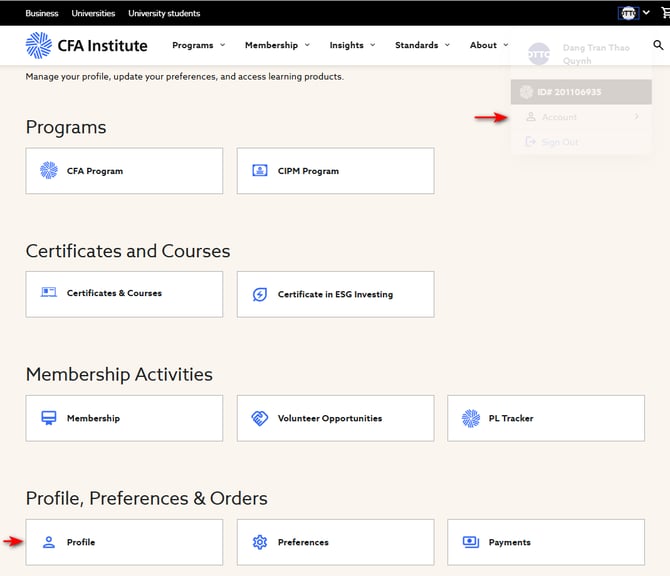The image size is (670, 576).
Task: Open the search magnifier icon
Action: click(x=658, y=45)
